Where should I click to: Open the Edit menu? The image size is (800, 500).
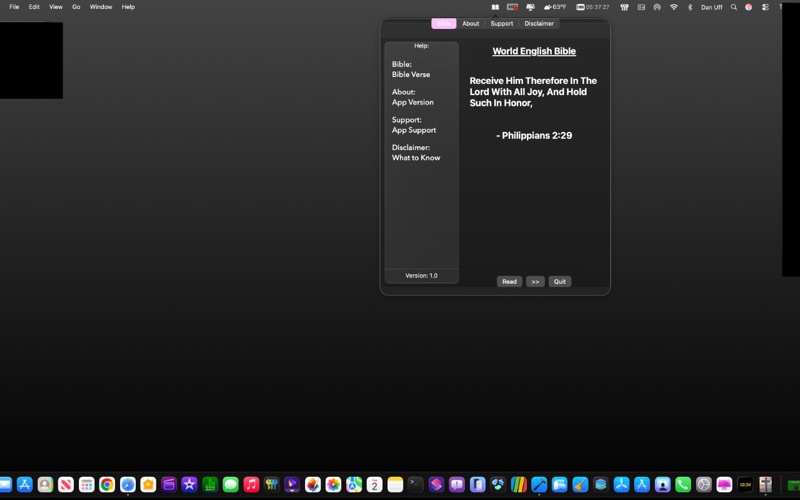point(34,7)
